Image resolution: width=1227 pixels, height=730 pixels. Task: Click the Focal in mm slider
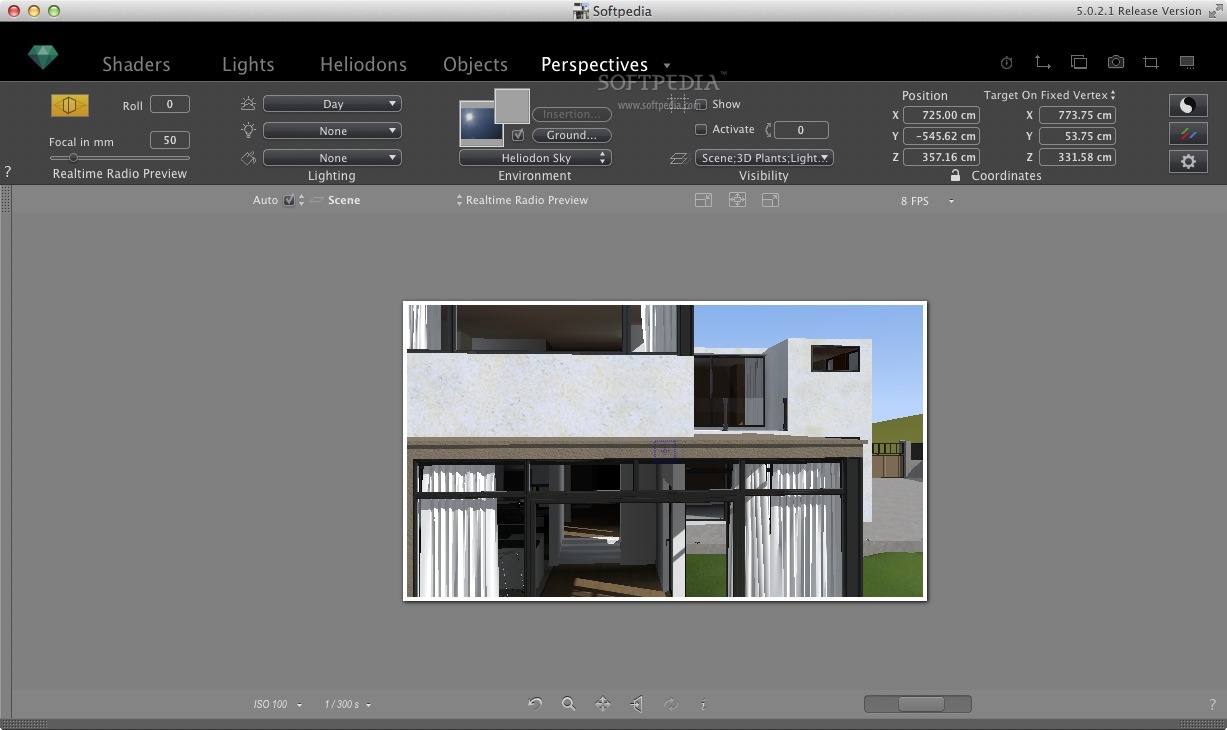coord(119,158)
